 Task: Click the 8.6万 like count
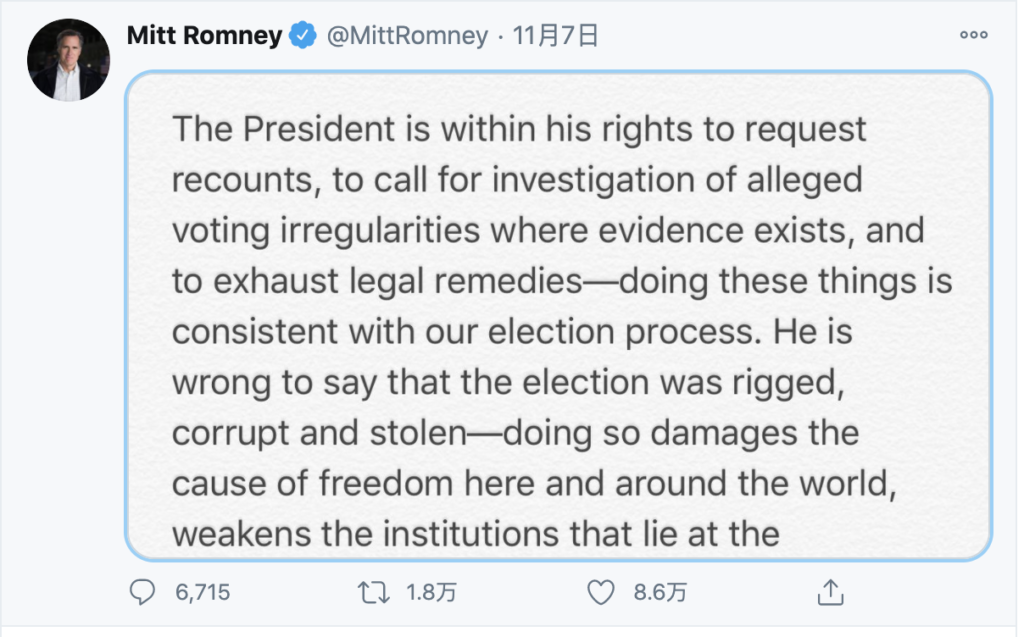pos(661,593)
